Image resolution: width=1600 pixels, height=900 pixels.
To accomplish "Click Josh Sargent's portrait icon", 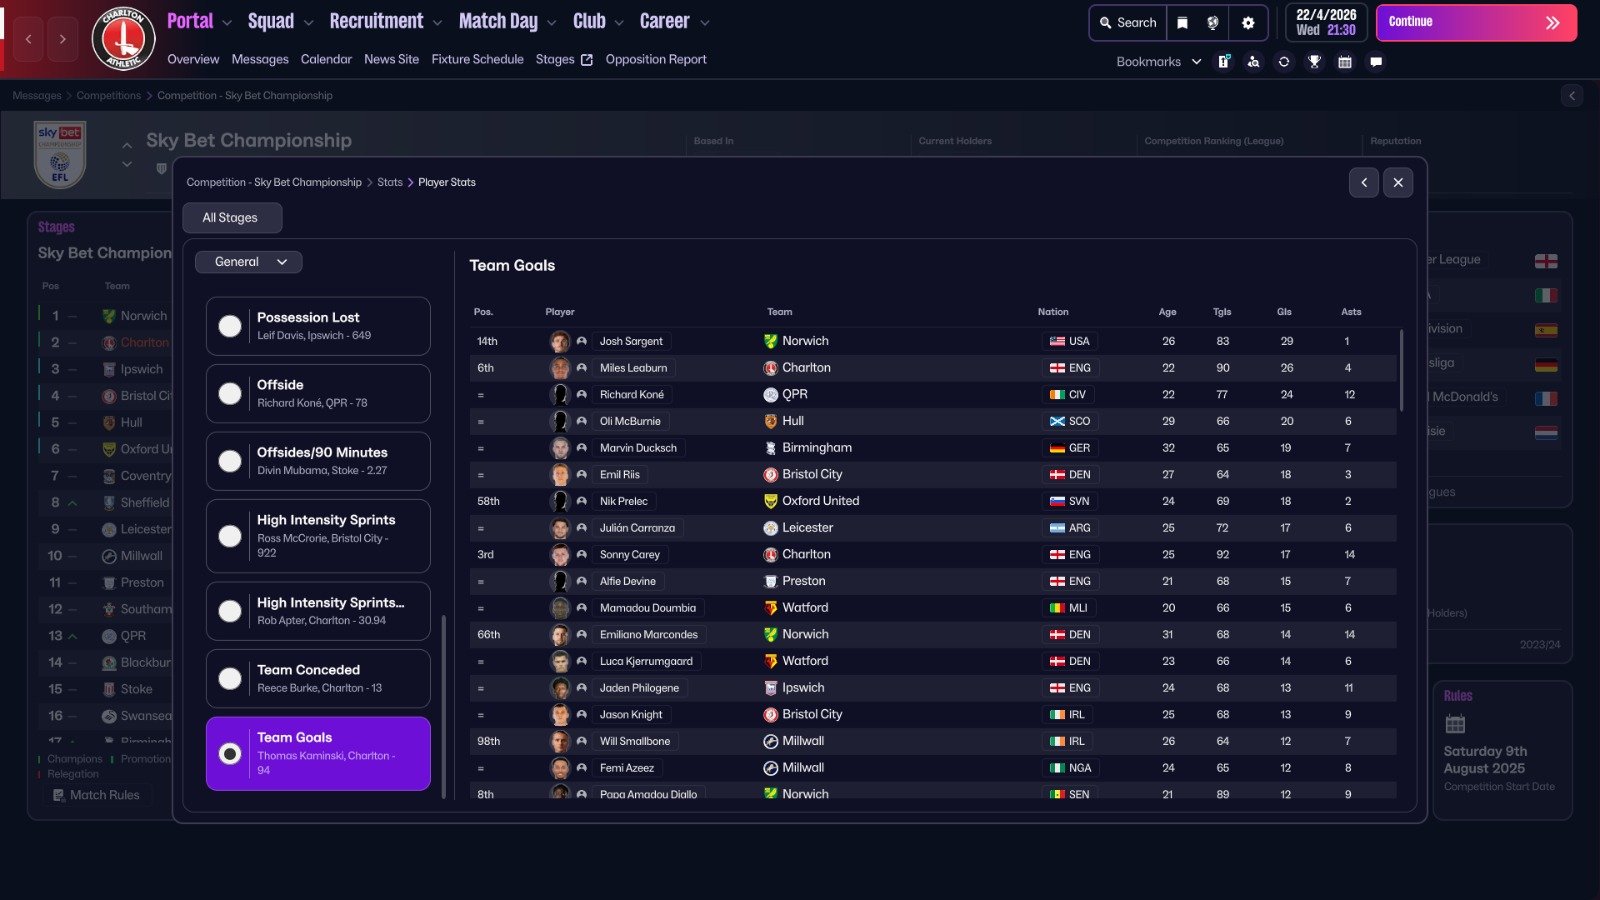I will 560,341.
